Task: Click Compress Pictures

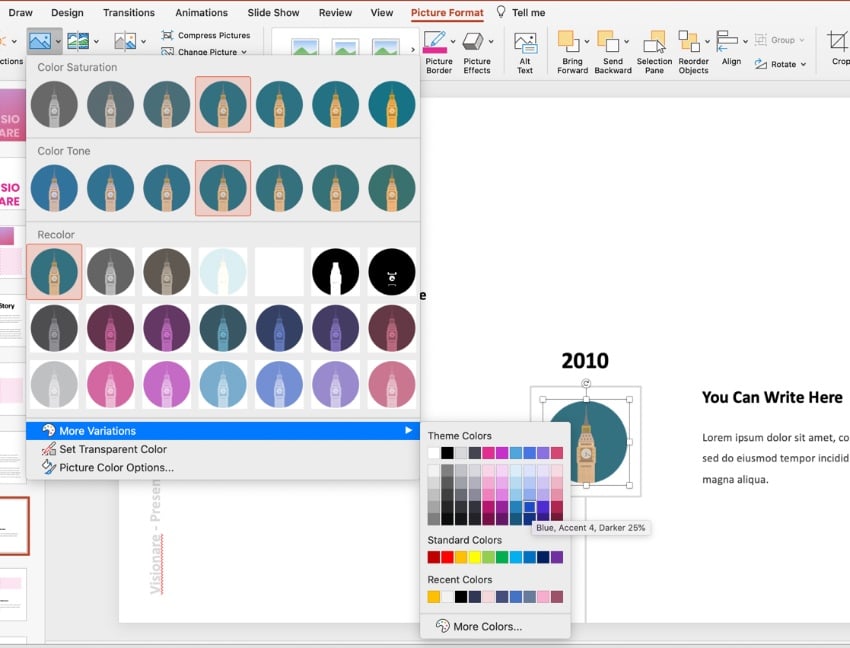Action: [206, 35]
